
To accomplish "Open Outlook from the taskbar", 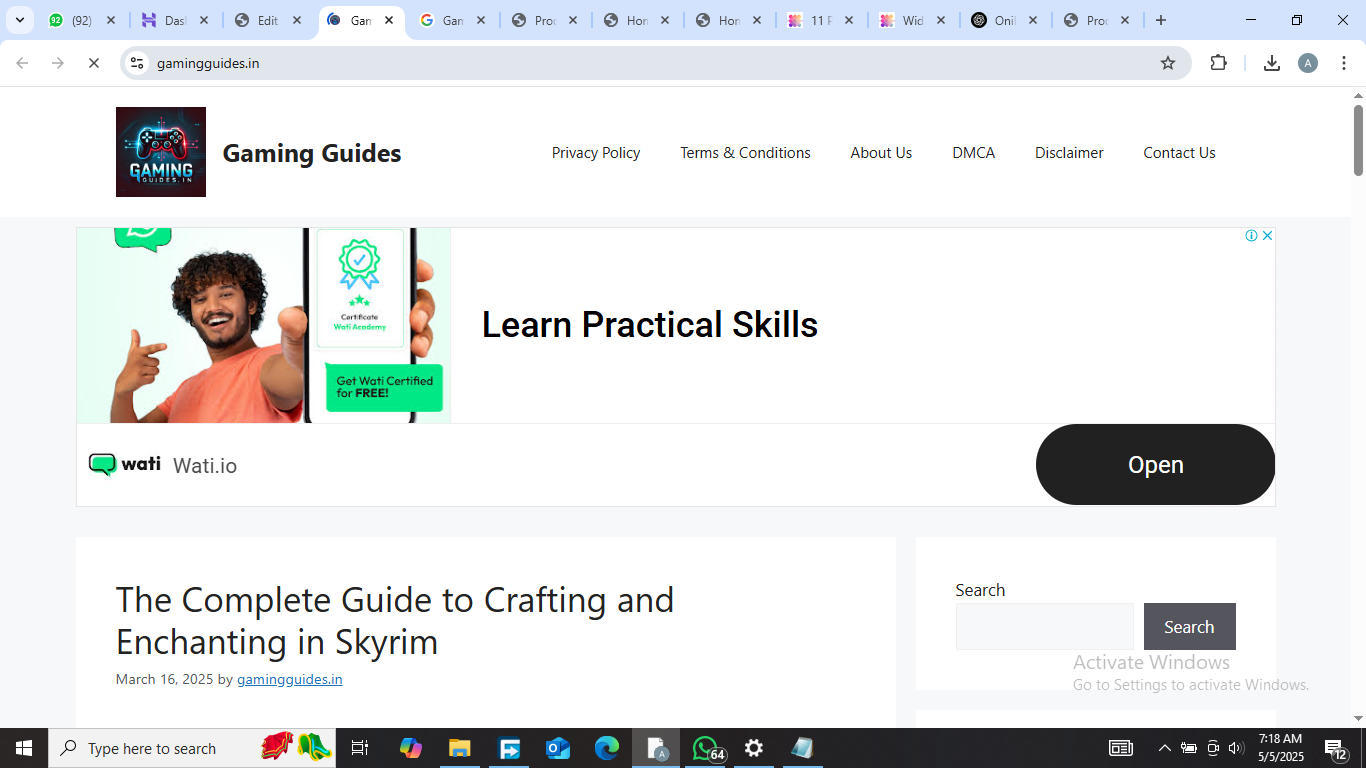I will coord(557,748).
